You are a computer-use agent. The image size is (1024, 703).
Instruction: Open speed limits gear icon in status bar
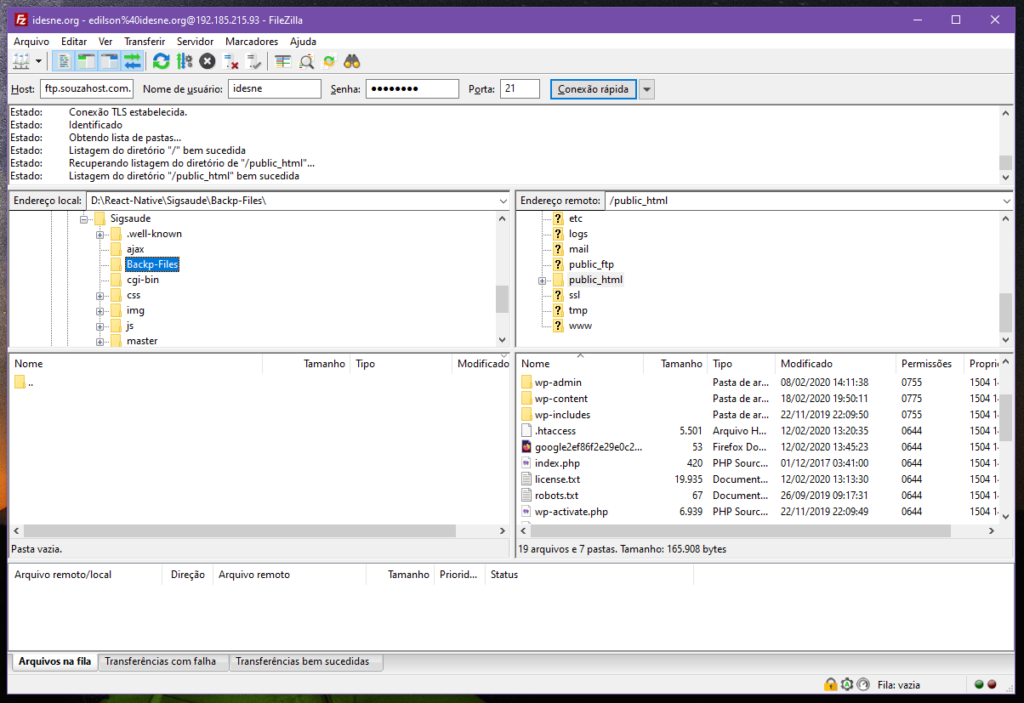(x=847, y=684)
